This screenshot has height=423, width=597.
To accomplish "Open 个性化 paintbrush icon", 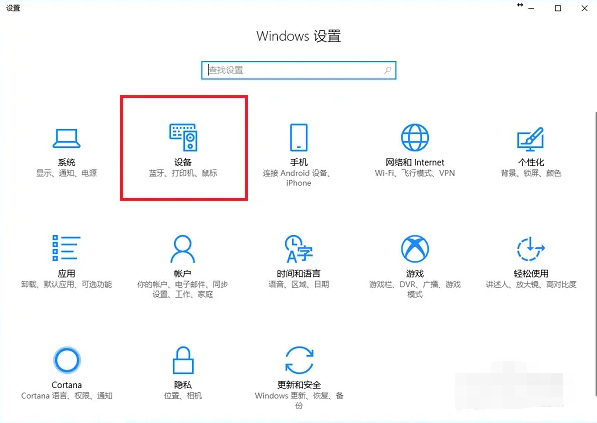I will (530, 139).
